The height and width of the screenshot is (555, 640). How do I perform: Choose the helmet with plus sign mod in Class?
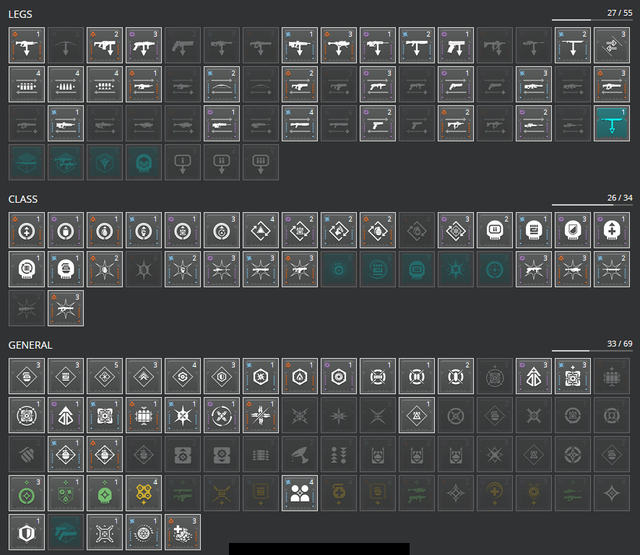coord(611,230)
